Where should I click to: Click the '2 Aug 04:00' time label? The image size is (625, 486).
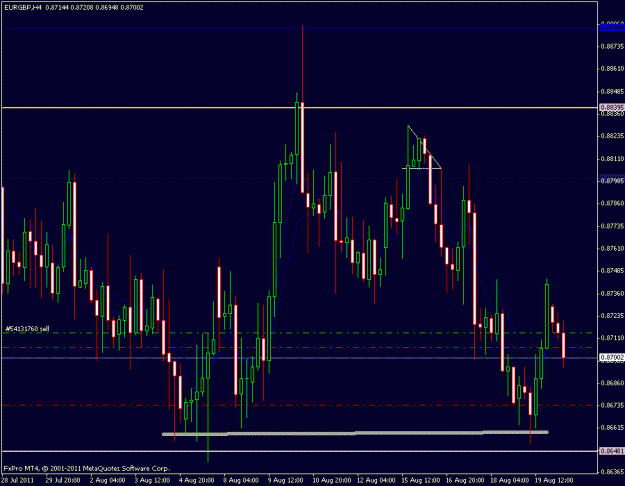(107, 480)
